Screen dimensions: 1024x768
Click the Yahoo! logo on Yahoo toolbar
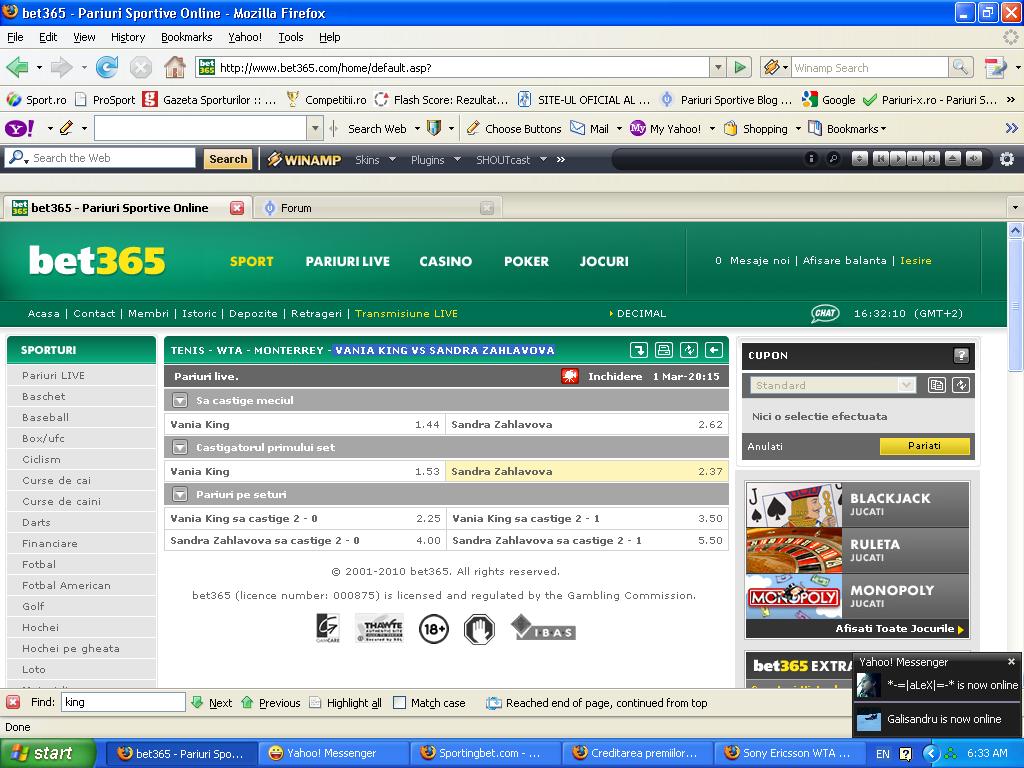(x=20, y=129)
